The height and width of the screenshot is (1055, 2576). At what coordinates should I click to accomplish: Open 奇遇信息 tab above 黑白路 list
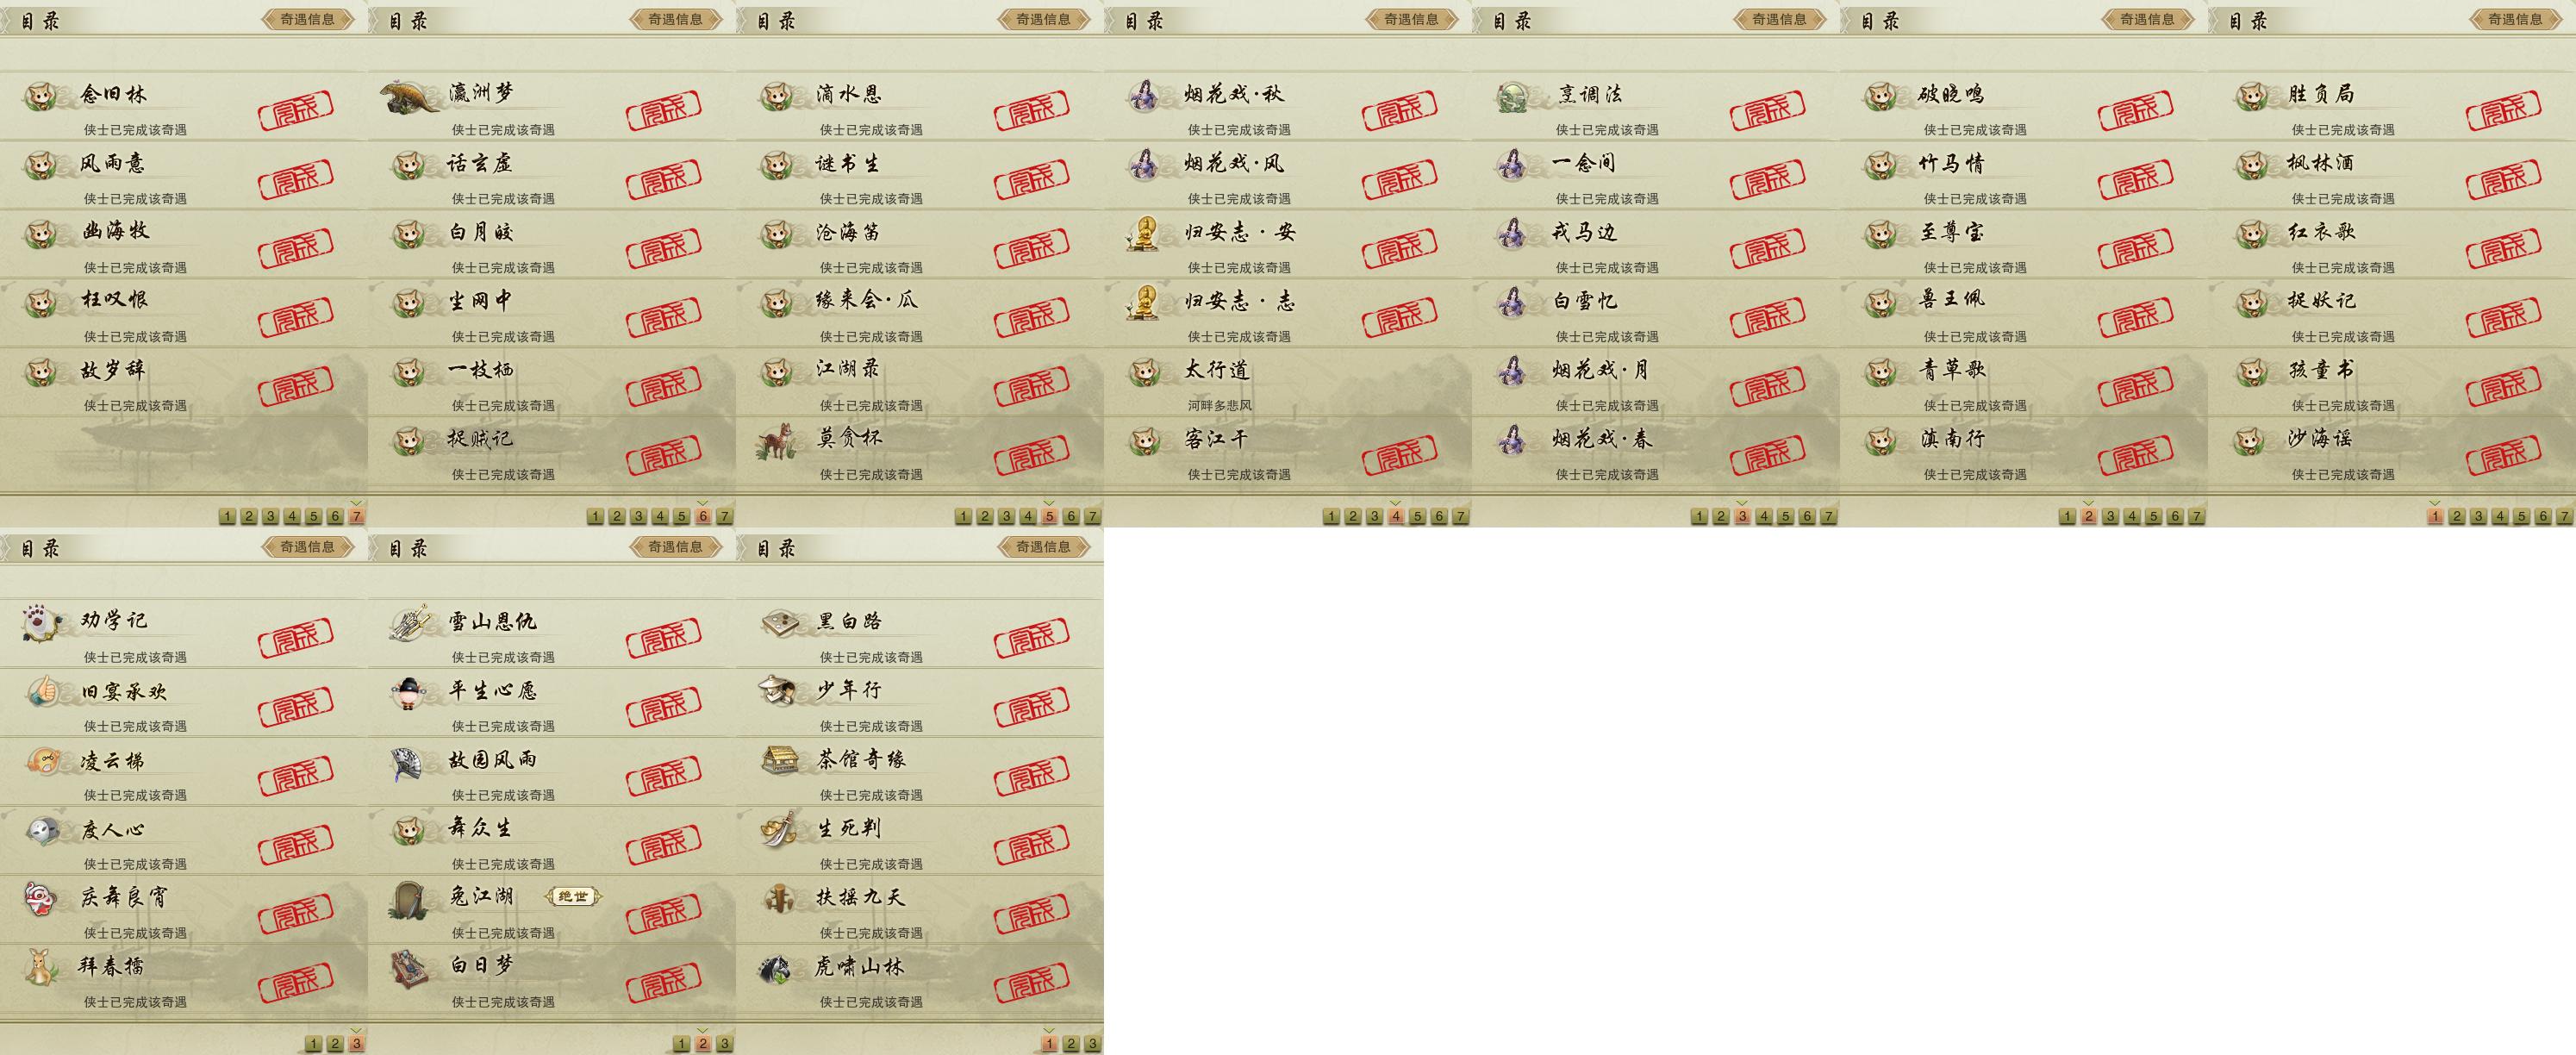1043,547
